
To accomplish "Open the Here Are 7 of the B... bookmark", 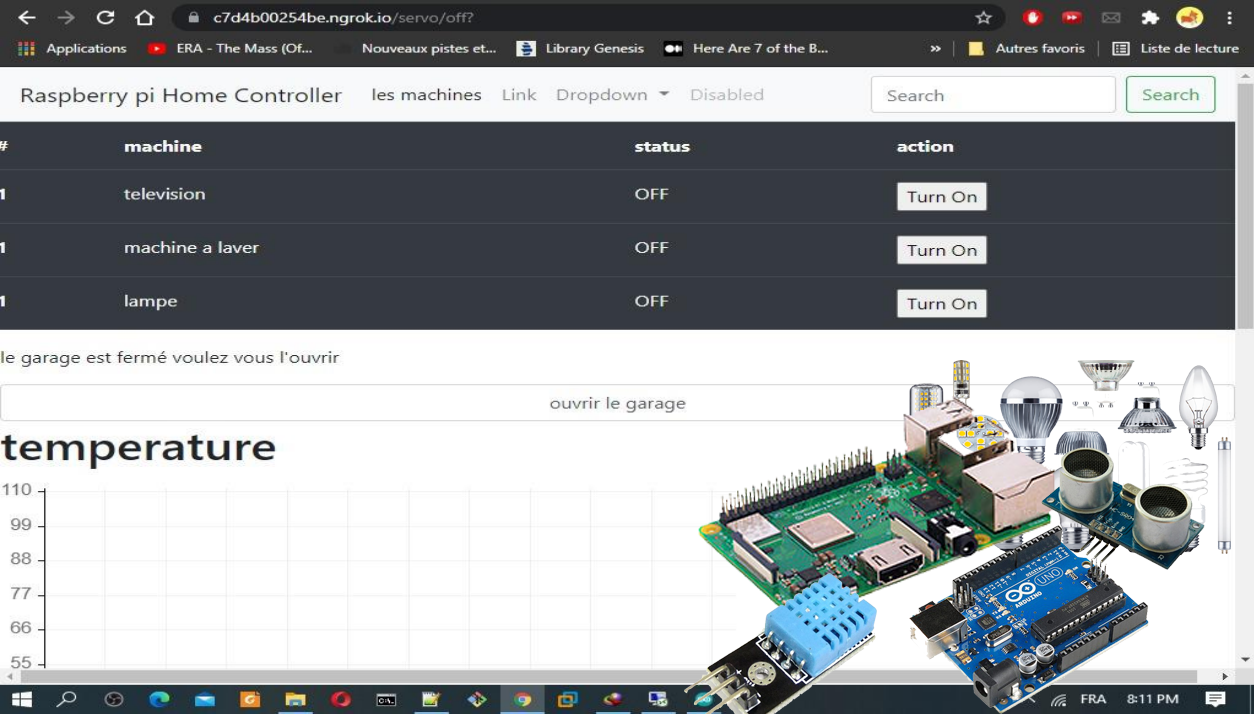I will click(747, 48).
